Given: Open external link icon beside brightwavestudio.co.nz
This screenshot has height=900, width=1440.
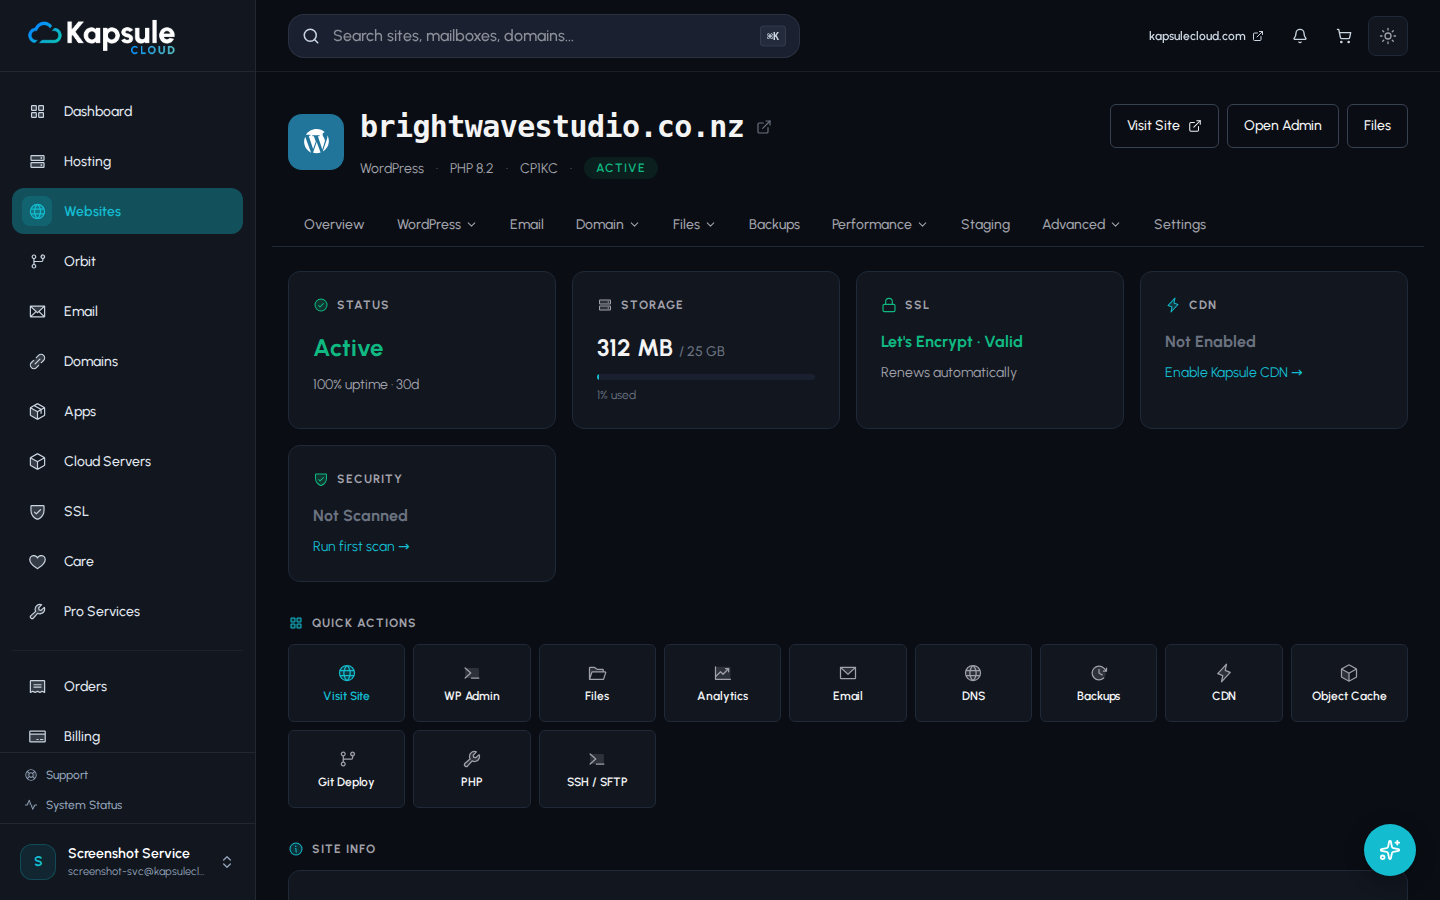Looking at the screenshot, I should click(764, 127).
